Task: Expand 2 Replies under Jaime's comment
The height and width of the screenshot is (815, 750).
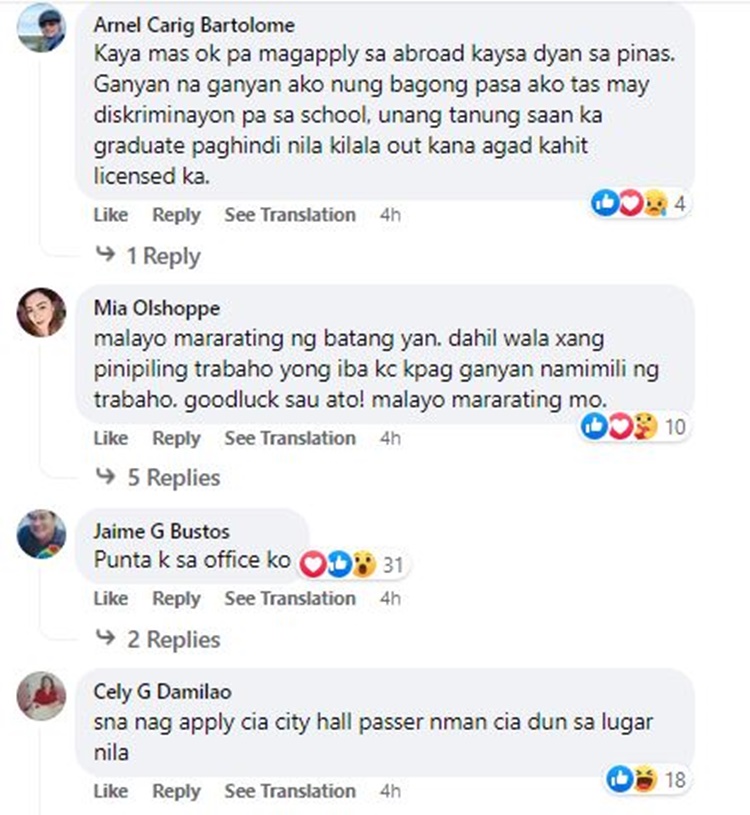Action: click(159, 639)
